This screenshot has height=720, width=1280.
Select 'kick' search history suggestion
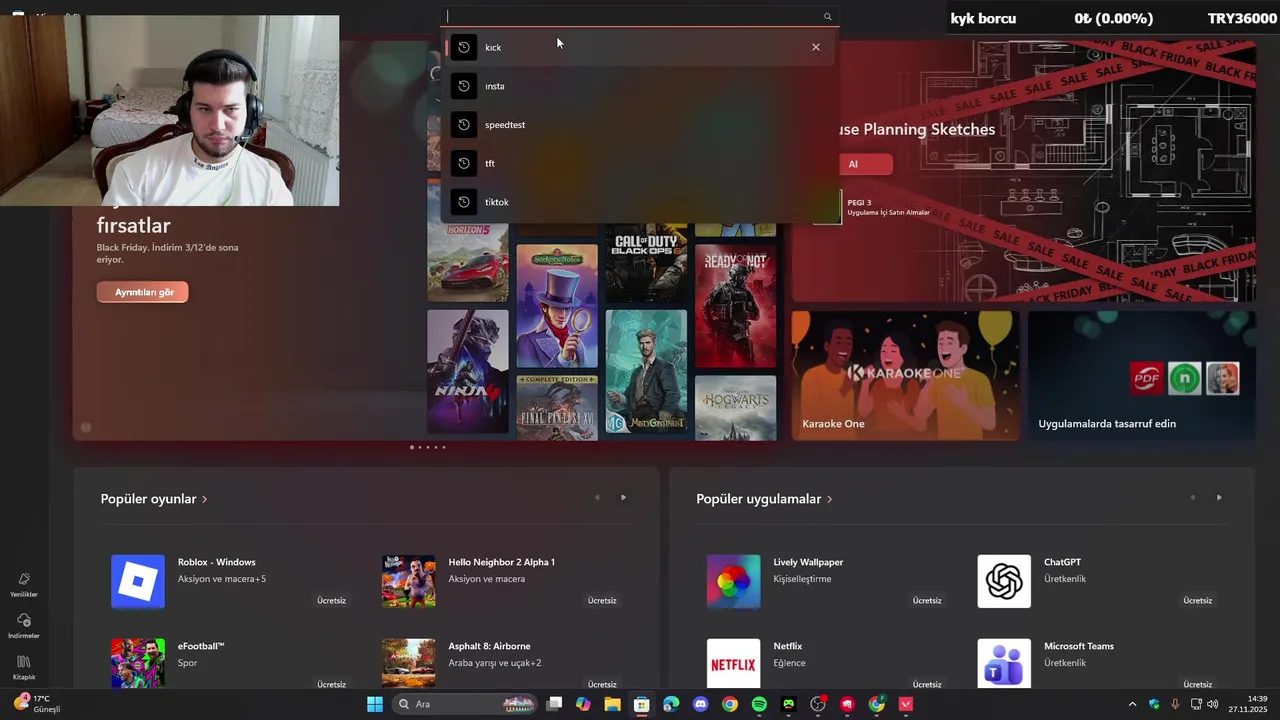click(x=638, y=47)
